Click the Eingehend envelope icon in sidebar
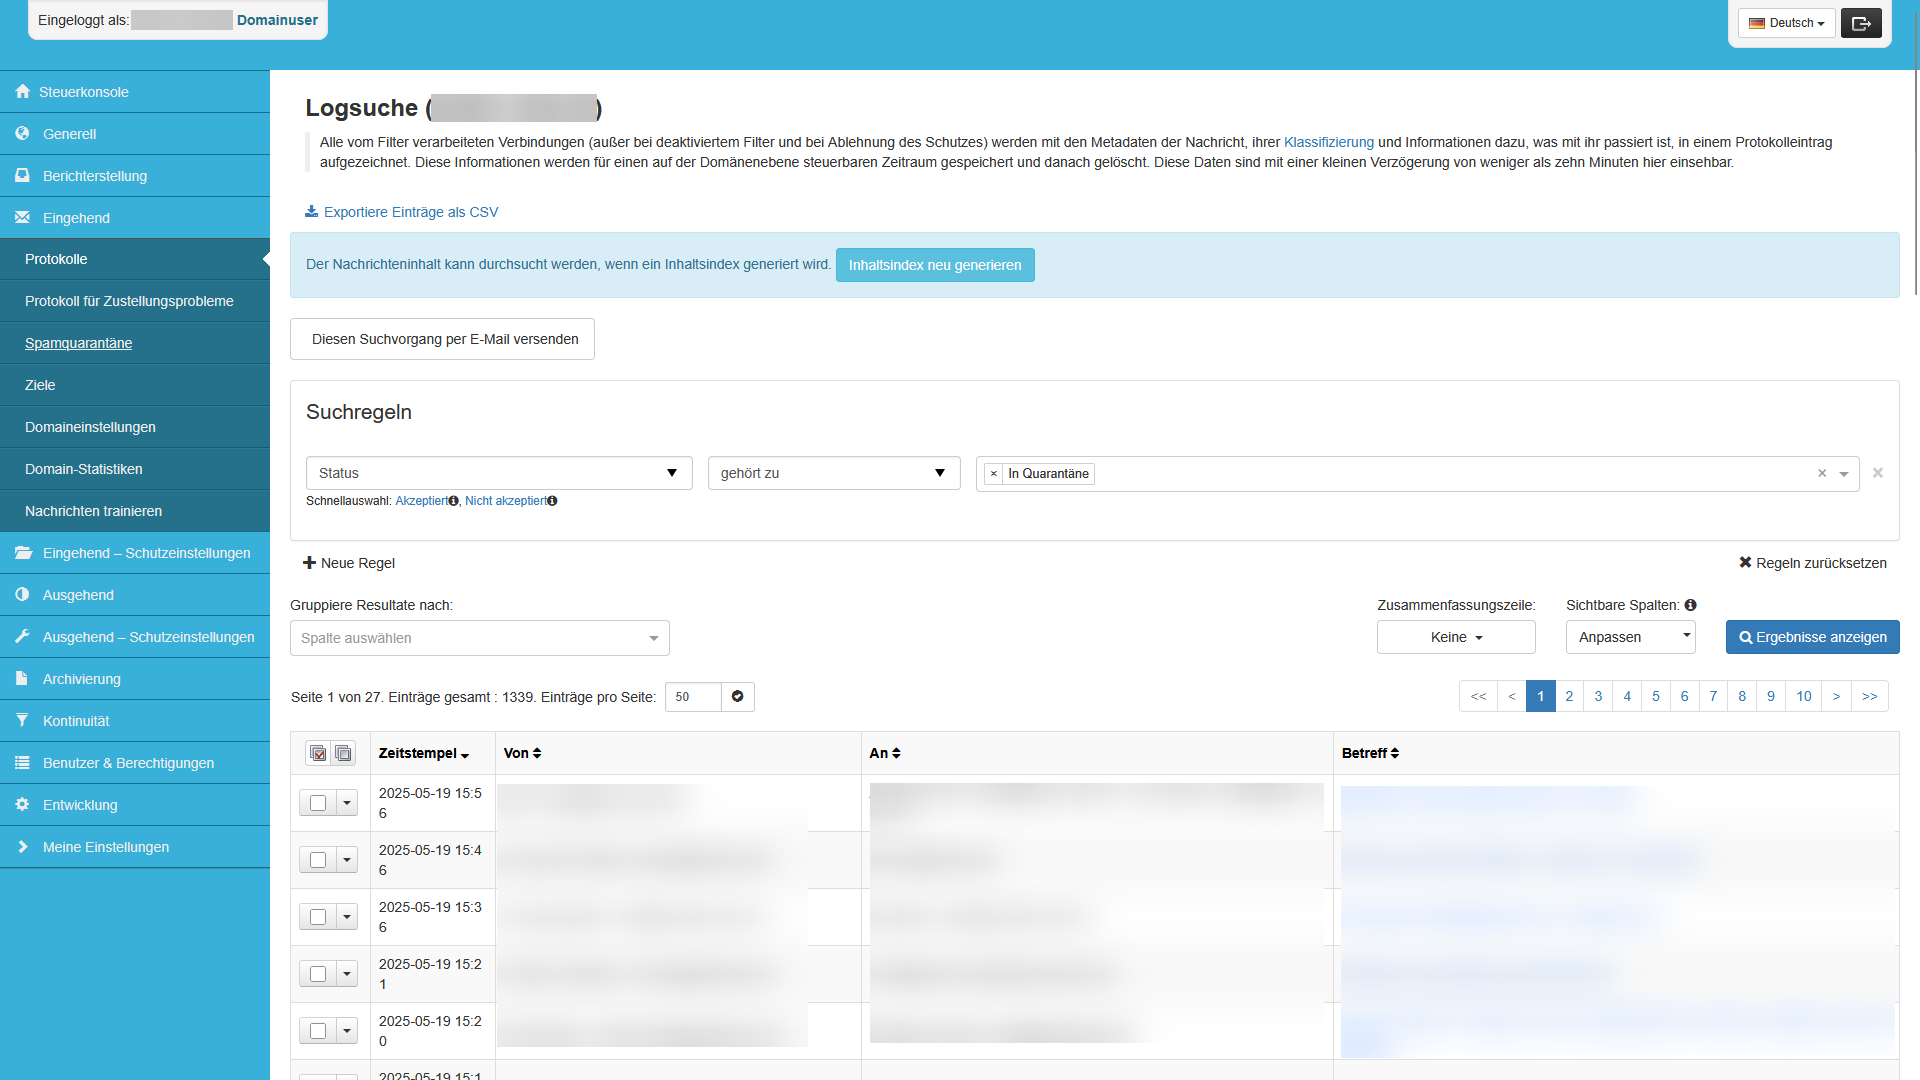The width and height of the screenshot is (1920, 1080). 22,217
